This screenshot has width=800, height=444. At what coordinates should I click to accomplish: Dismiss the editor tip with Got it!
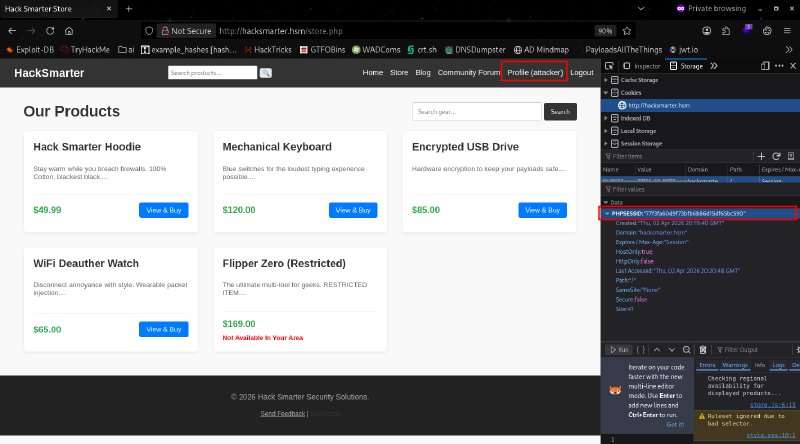[x=675, y=424]
